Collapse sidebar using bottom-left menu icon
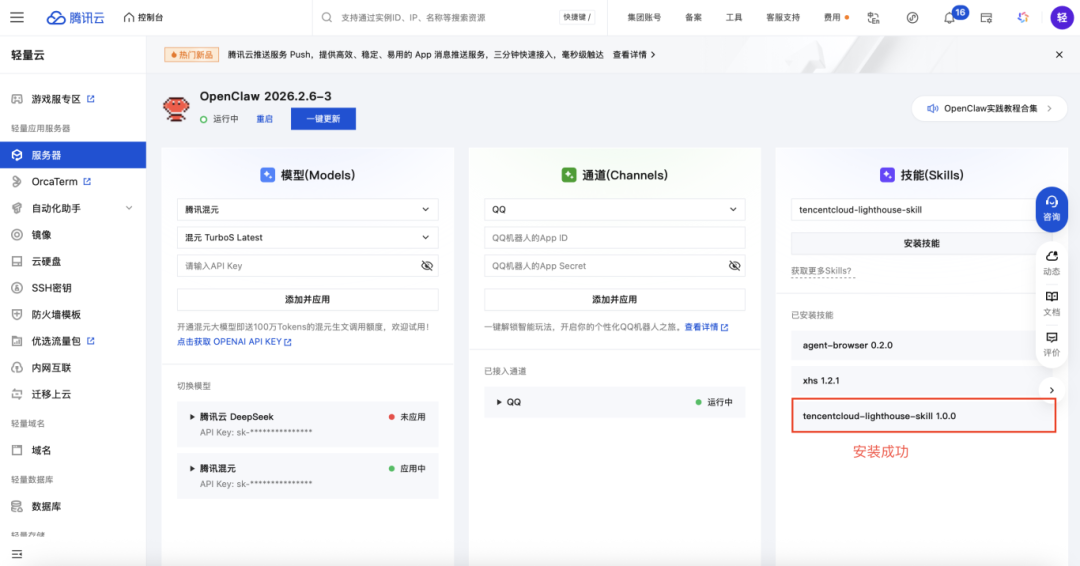This screenshot has height=566, width=1080. coord(17,554)
